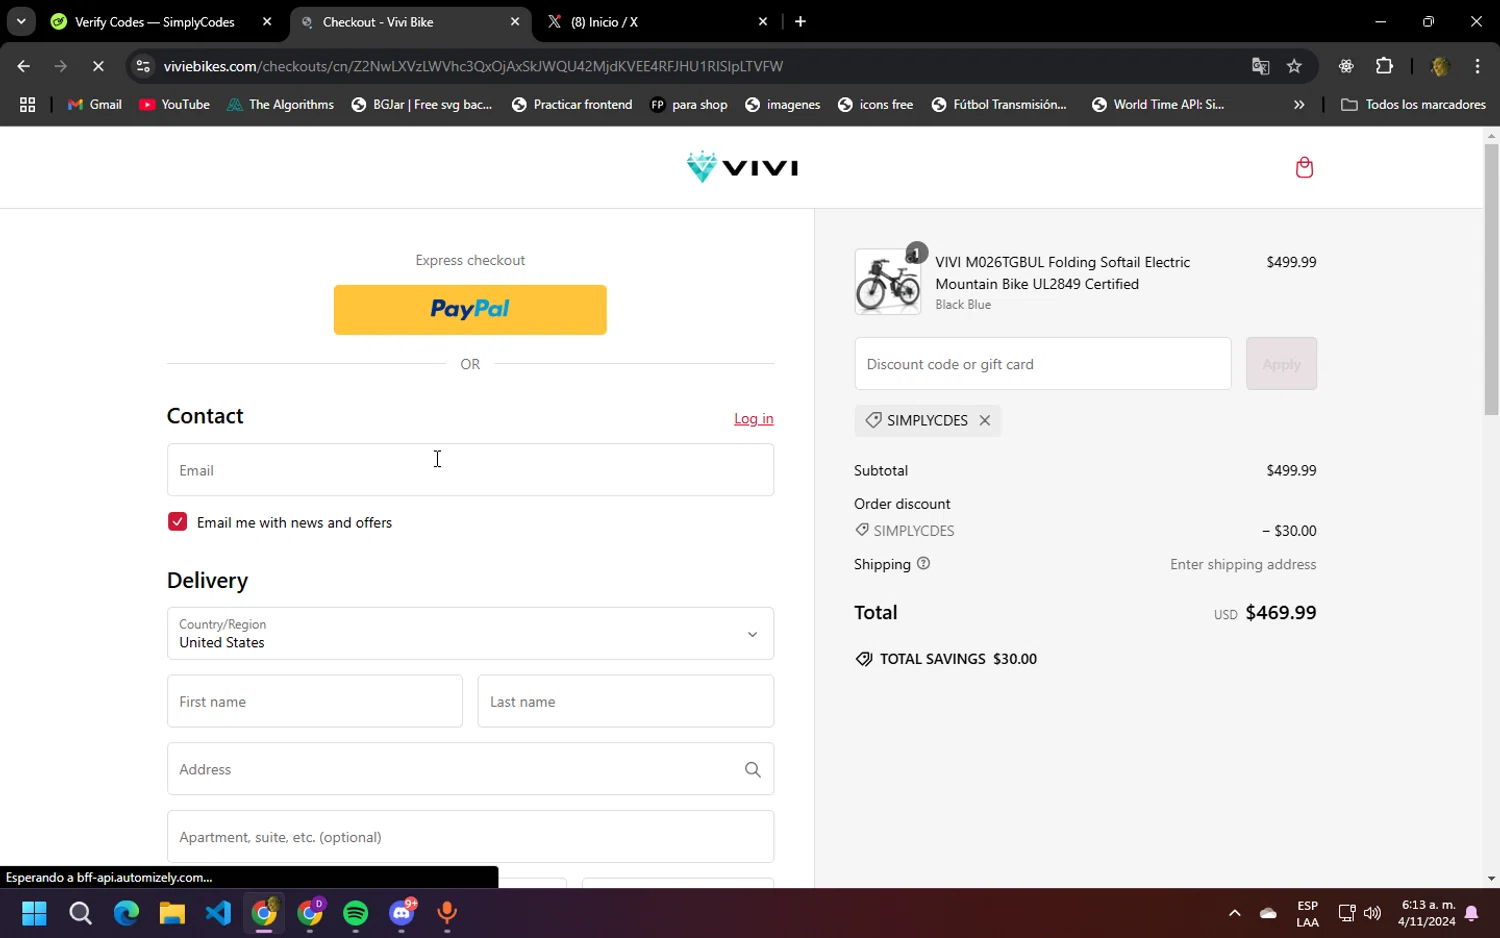Select Checkout - Vivi Bike tab
Viewport: 1500px width, 938px height.
(400, 22)
